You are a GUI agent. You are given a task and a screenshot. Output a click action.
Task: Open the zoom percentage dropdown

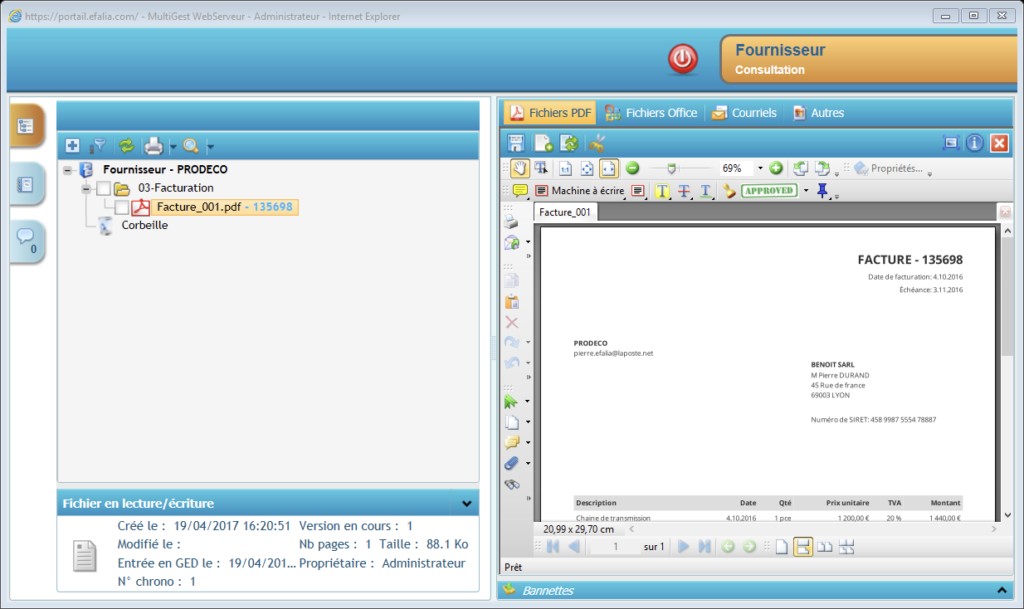point(759,168)
